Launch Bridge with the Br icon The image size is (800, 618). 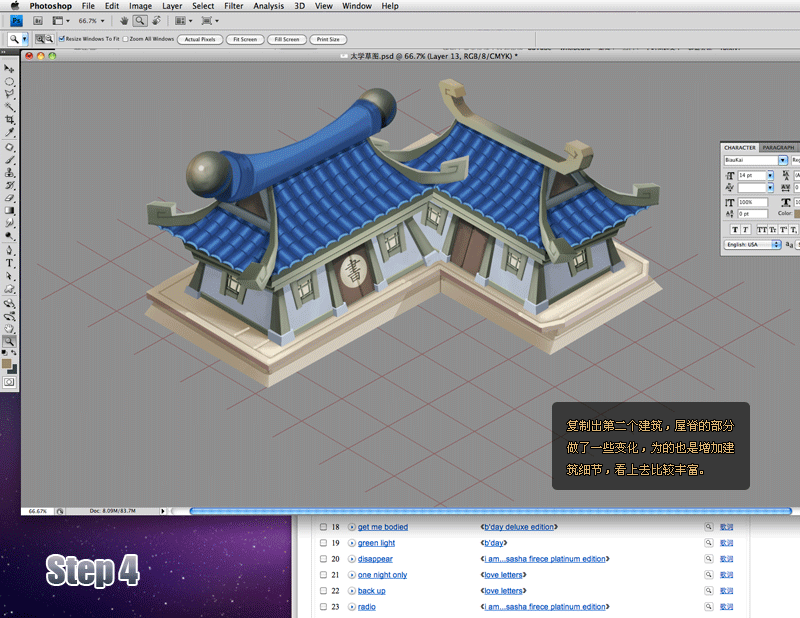click(38, 21)
